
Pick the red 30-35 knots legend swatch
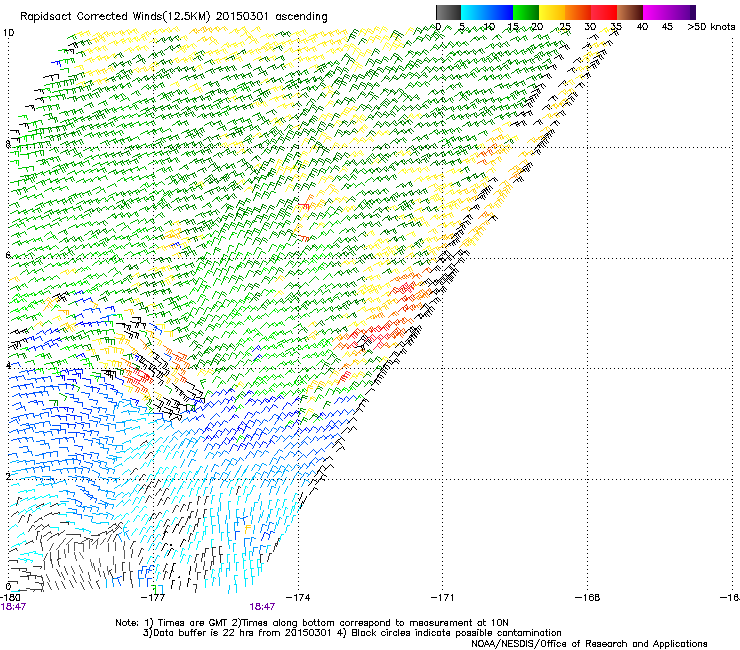coord(604,12)
